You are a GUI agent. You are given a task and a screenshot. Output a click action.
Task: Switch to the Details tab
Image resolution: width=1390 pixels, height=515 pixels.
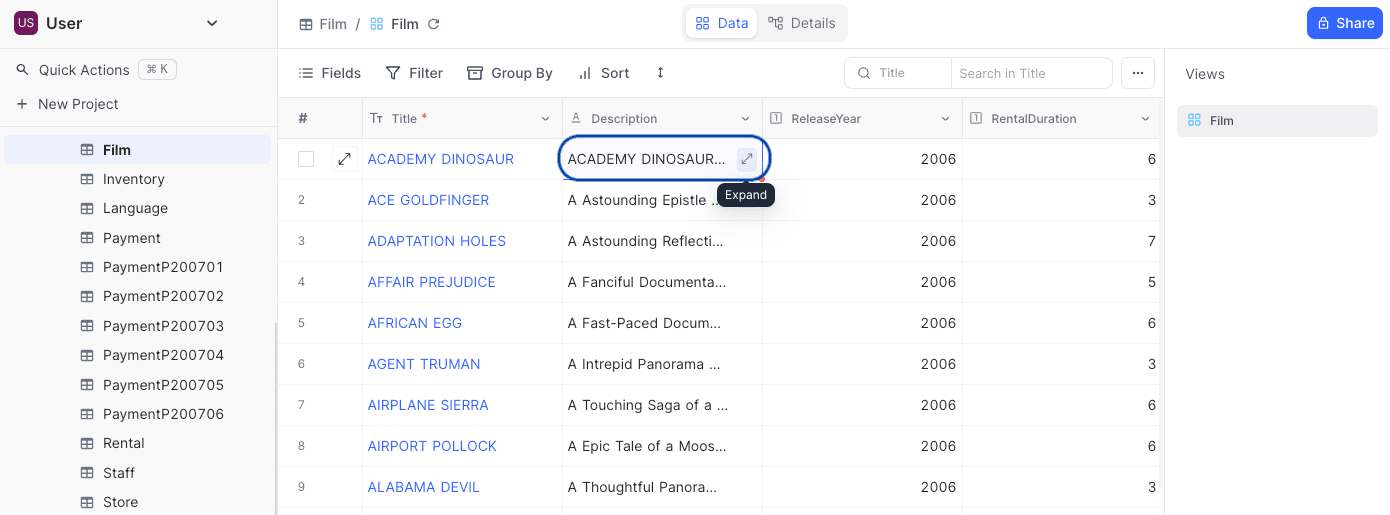pos(802,23)
